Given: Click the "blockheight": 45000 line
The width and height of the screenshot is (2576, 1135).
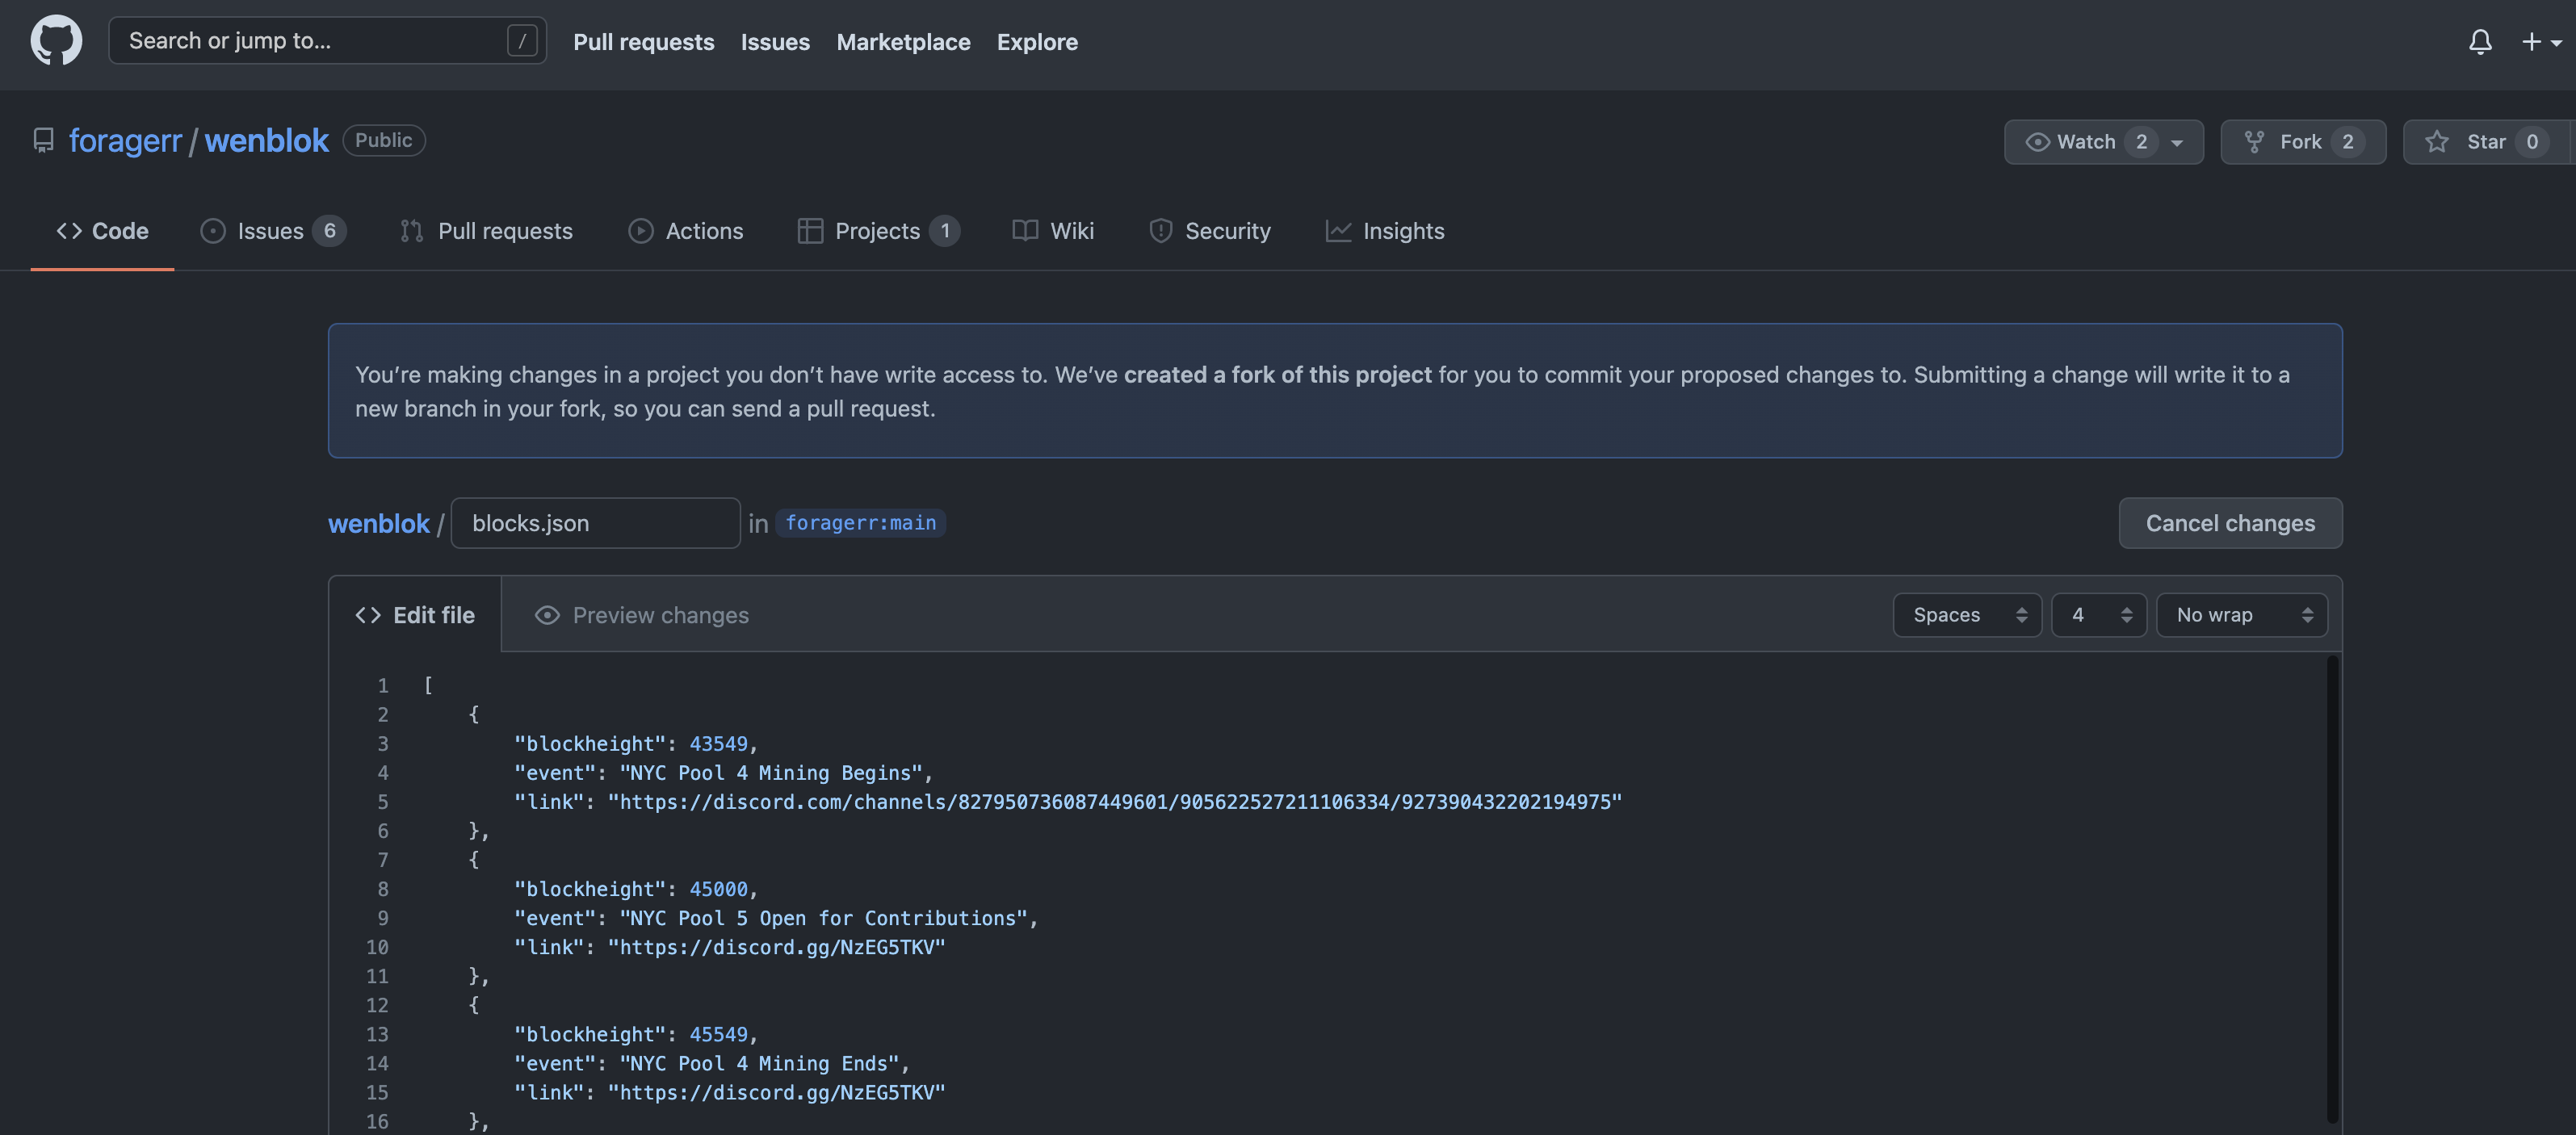Looking at the screenshot, I should (636, 889).
